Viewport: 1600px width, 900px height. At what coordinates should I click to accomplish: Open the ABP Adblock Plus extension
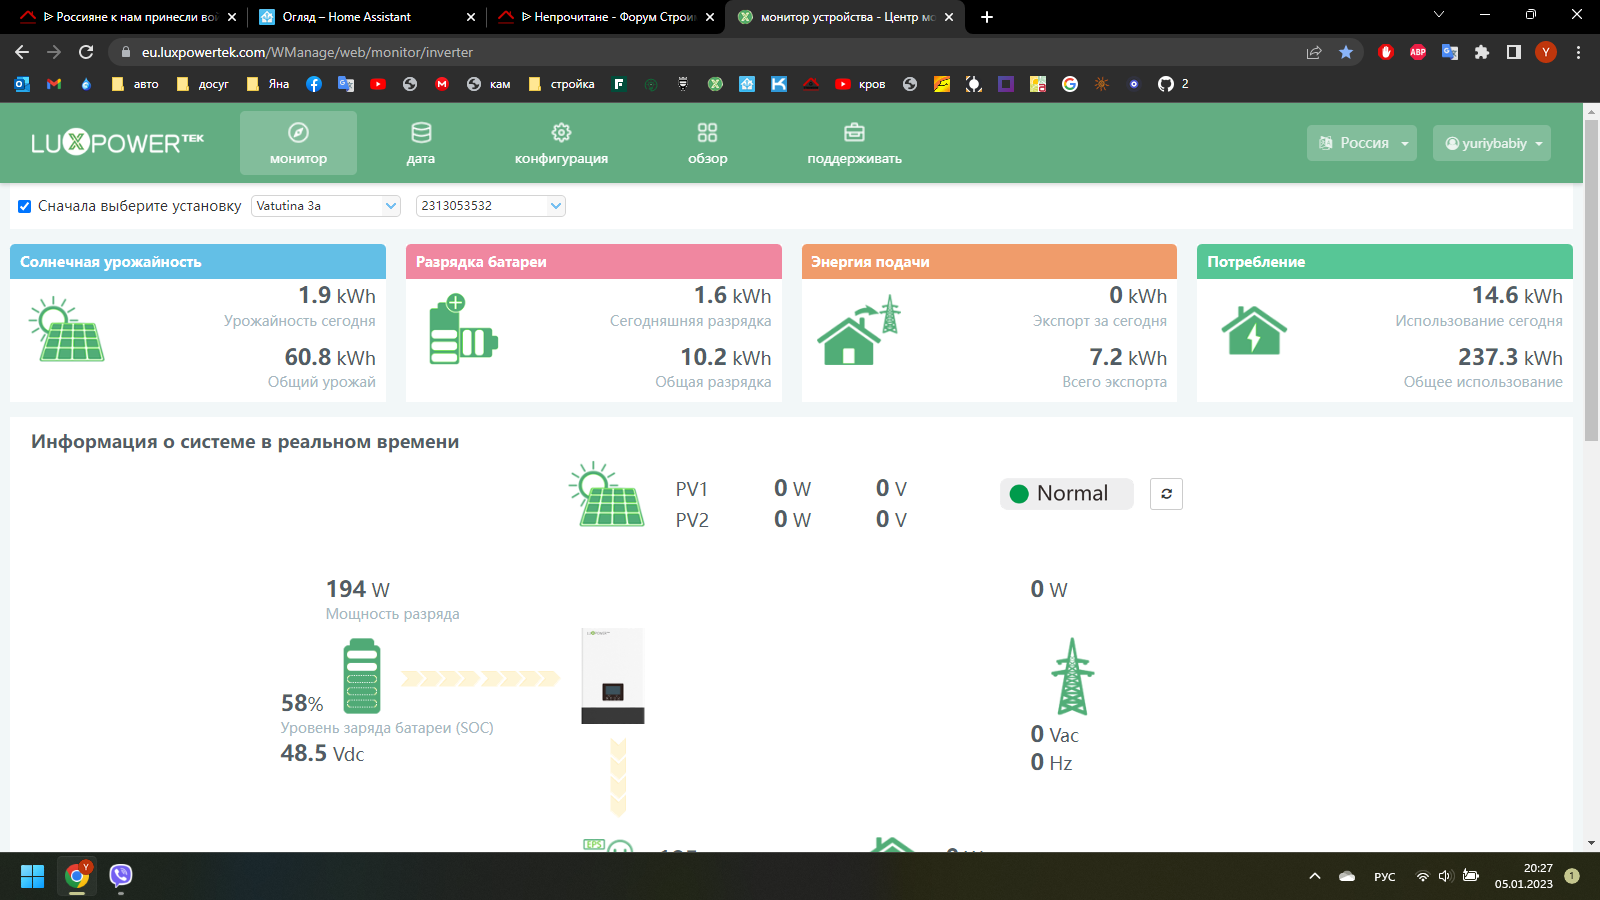(x=1418, y=52)
